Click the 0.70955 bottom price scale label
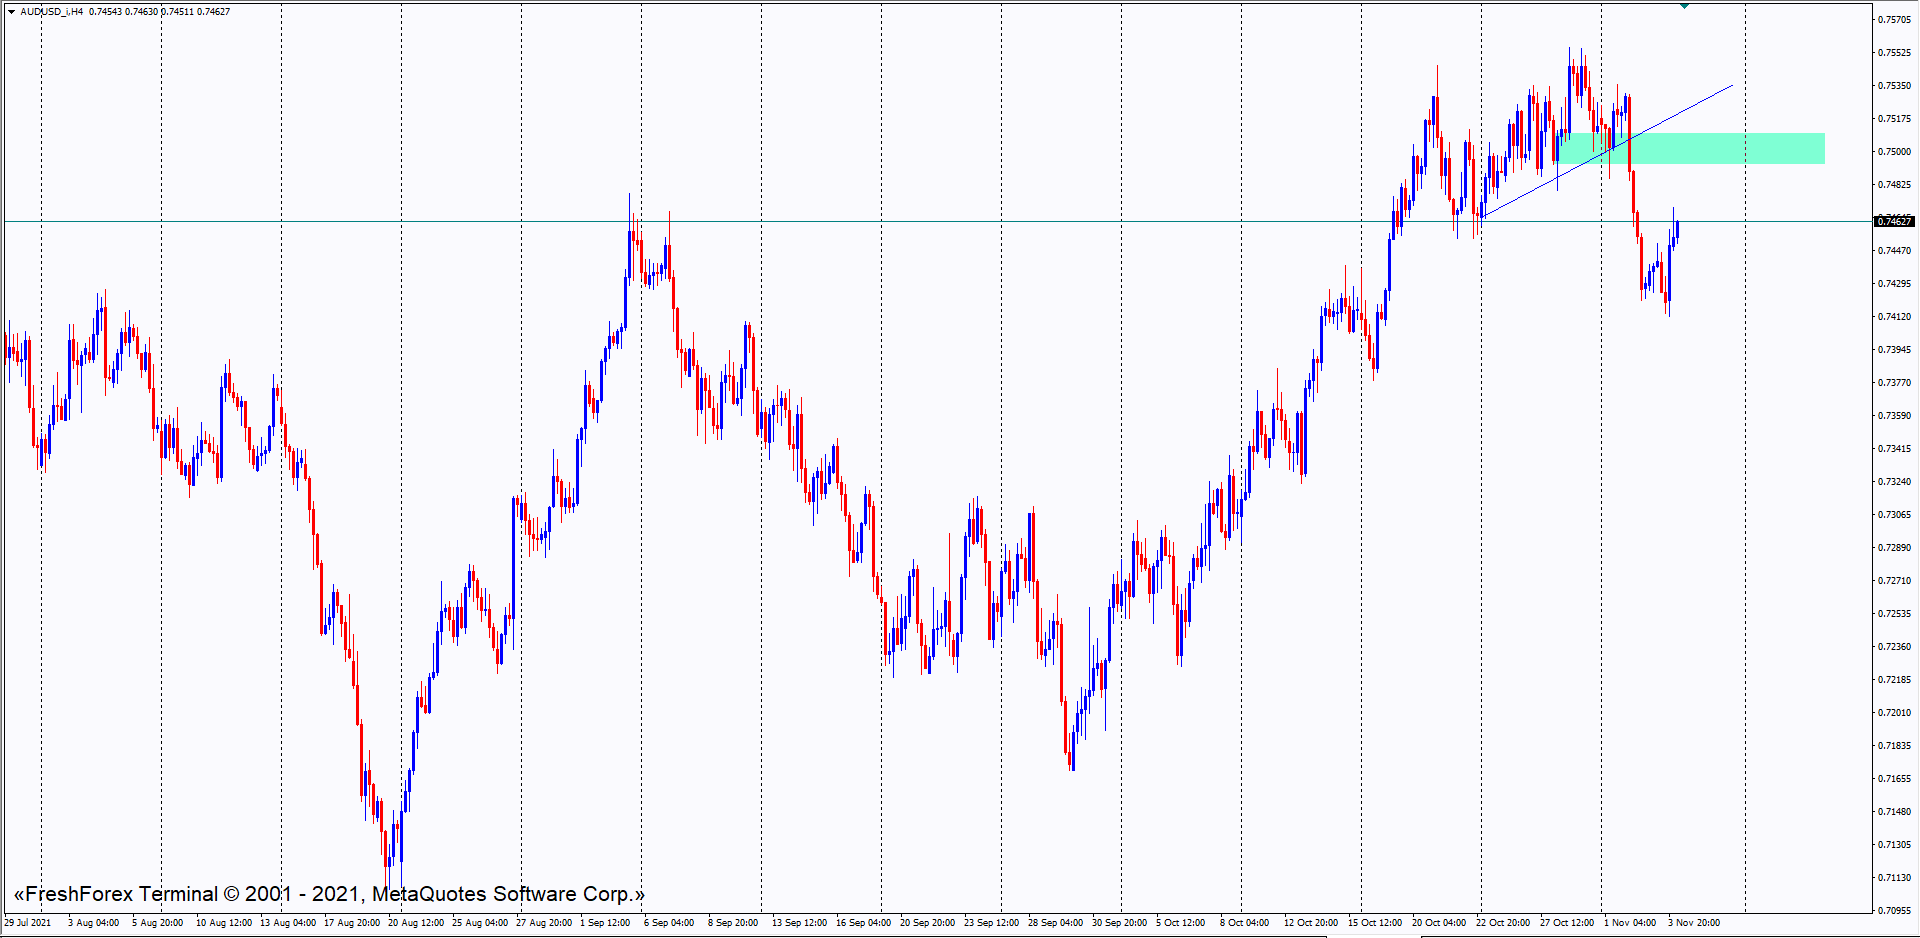 (1894, 911)
